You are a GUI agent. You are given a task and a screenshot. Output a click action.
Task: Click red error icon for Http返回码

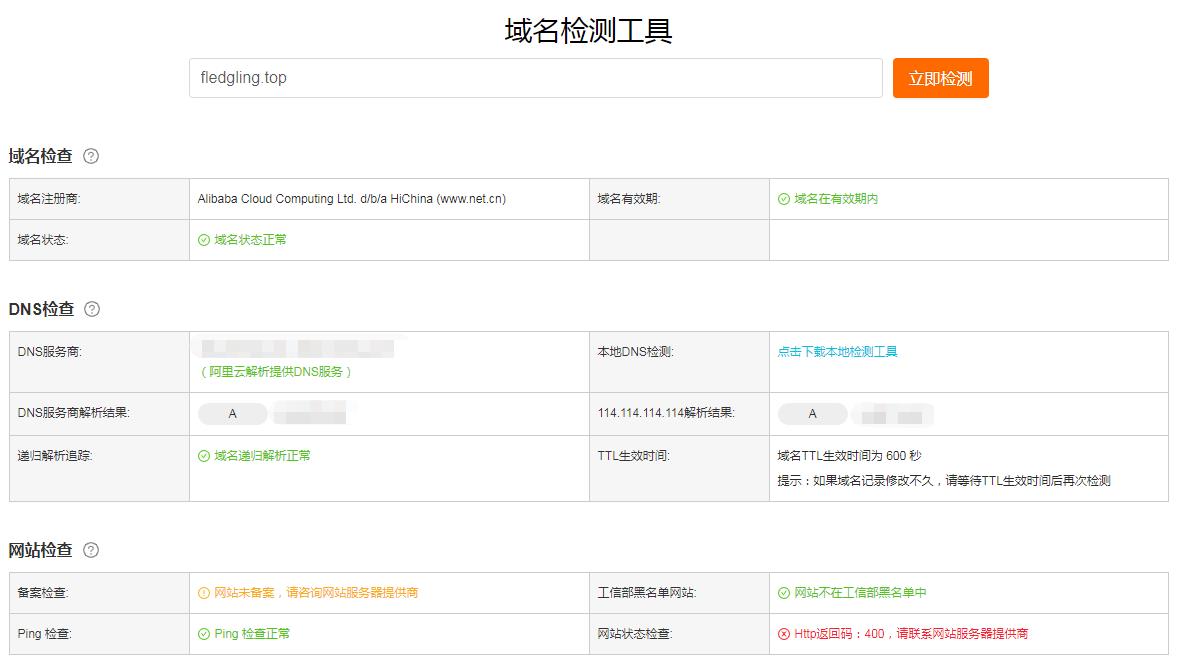784,634
